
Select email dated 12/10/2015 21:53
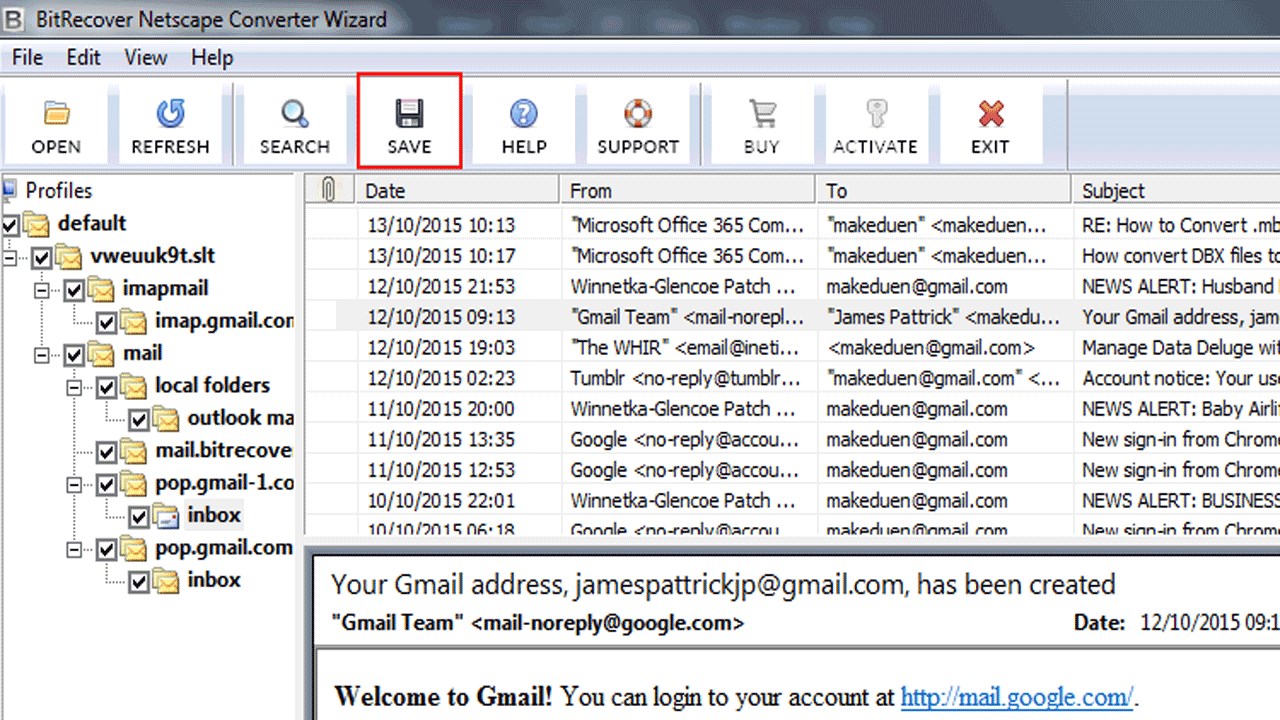792,286
